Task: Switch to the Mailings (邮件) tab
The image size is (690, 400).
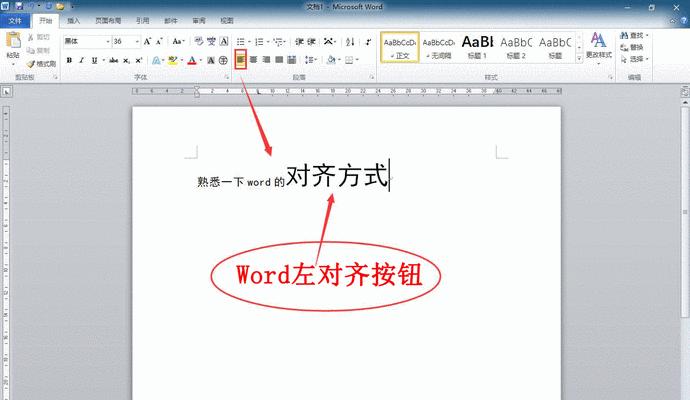Action: (171, 21)
